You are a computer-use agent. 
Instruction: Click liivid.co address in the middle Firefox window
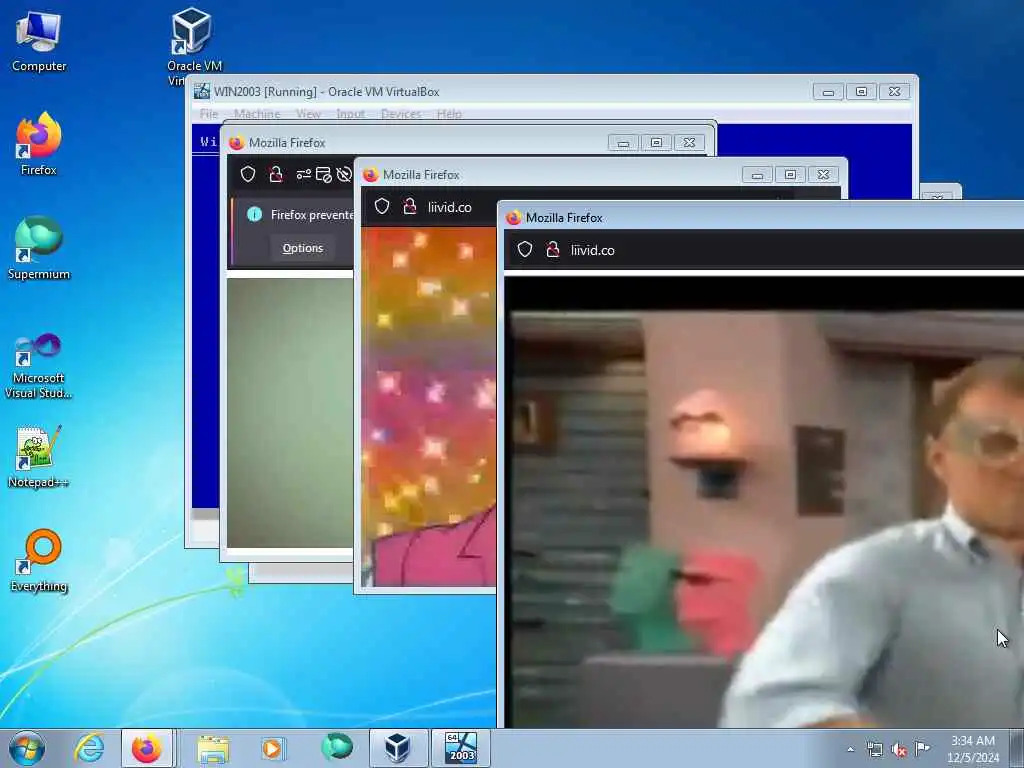tap(449, 207)
